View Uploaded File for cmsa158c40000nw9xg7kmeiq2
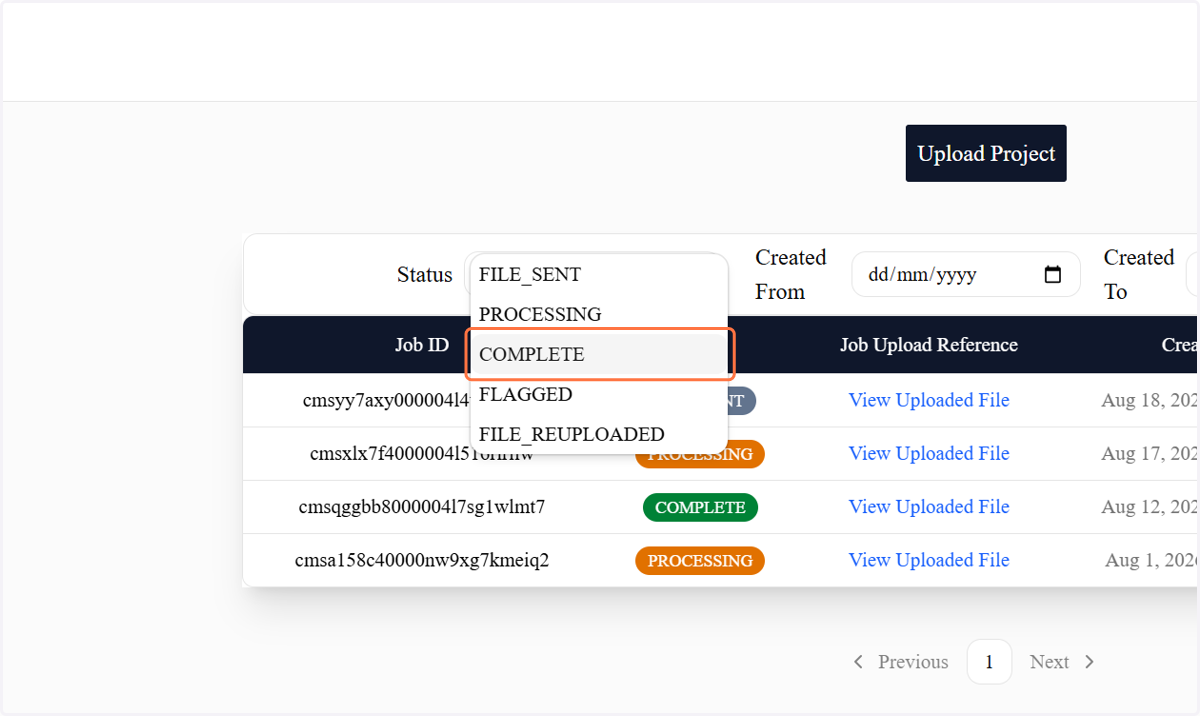1200x716 pixels. click(929, 560)
